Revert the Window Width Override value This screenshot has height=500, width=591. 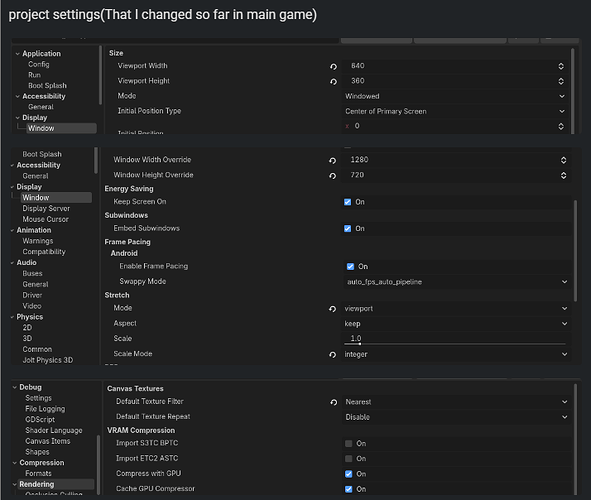[332, 161]
